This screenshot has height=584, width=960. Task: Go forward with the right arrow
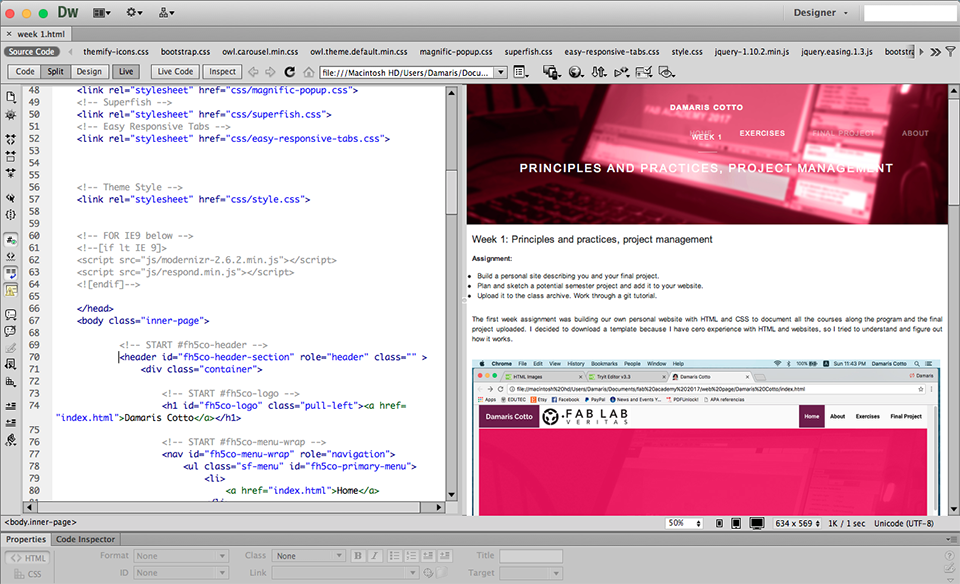click(270, 72)
